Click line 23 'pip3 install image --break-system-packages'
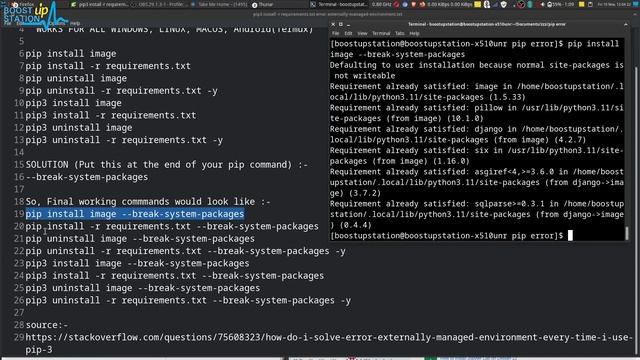This screenshot has height=360, width=640. pos(137,263)
